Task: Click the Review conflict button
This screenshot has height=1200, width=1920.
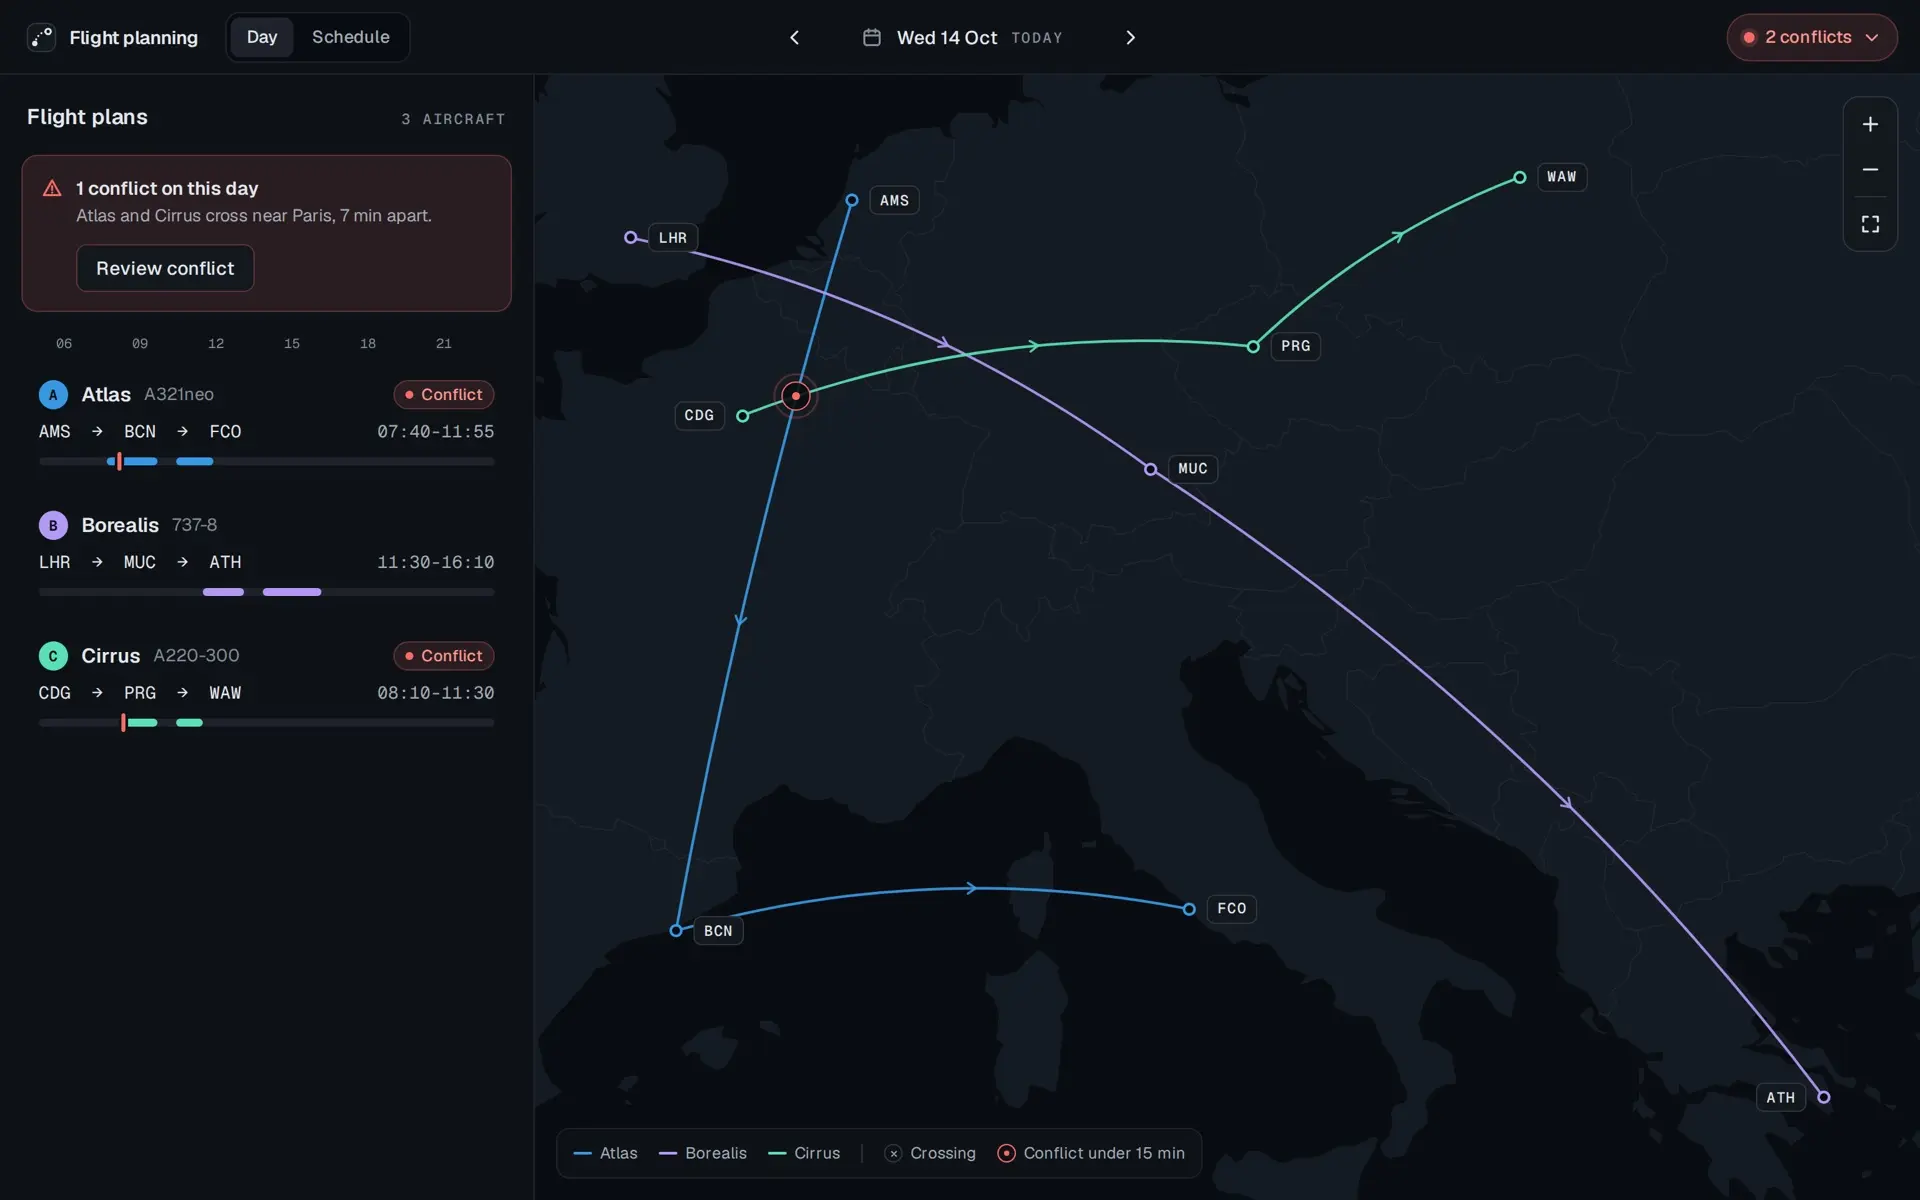Action: point(165,268)
